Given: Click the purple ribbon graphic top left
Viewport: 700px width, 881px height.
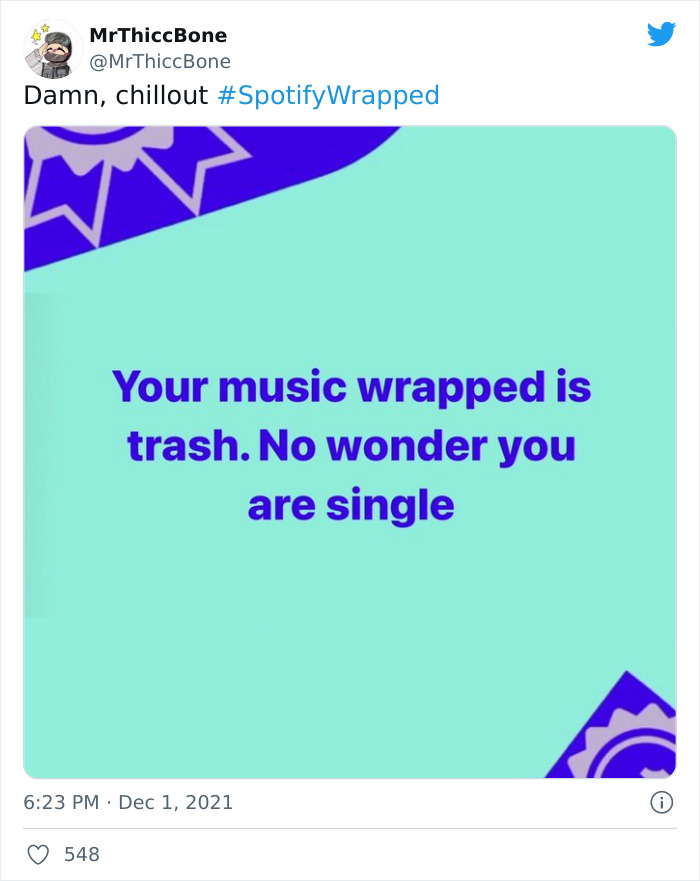Looking at the screenshot, I should [120, 185].
